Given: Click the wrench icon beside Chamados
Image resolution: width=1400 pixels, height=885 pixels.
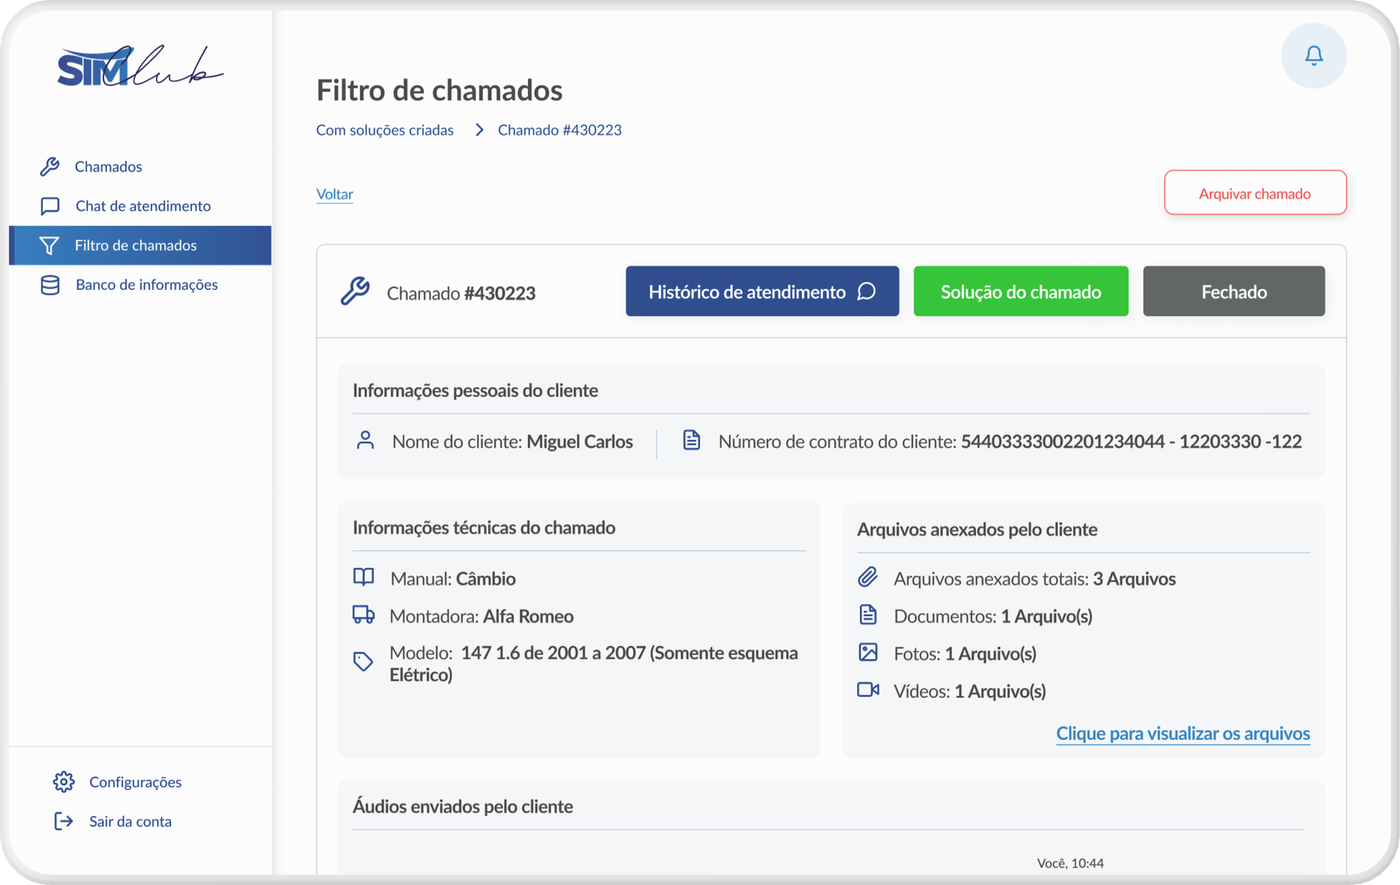Looking at the screenshot, I should [x=49, y=166].
